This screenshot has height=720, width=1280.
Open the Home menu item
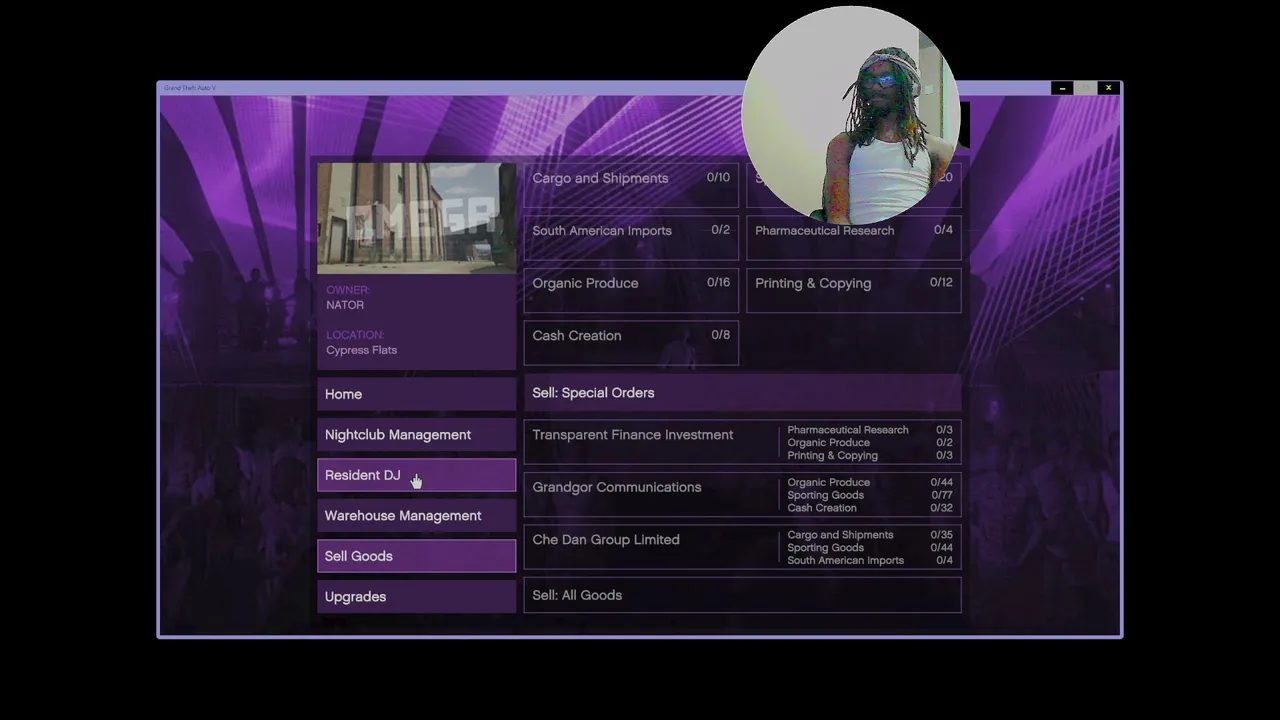[416, 394]
